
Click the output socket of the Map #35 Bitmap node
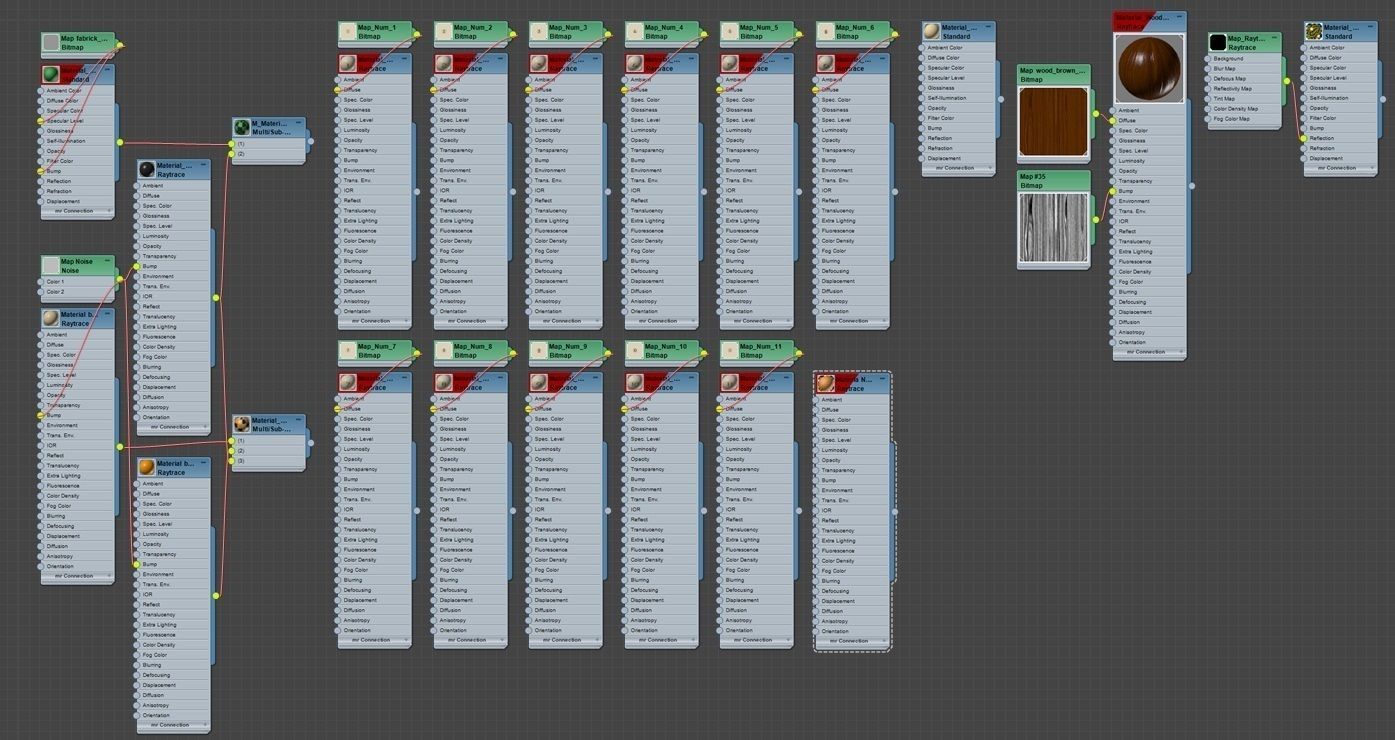pyautogui.click(x=1096, y=219)
